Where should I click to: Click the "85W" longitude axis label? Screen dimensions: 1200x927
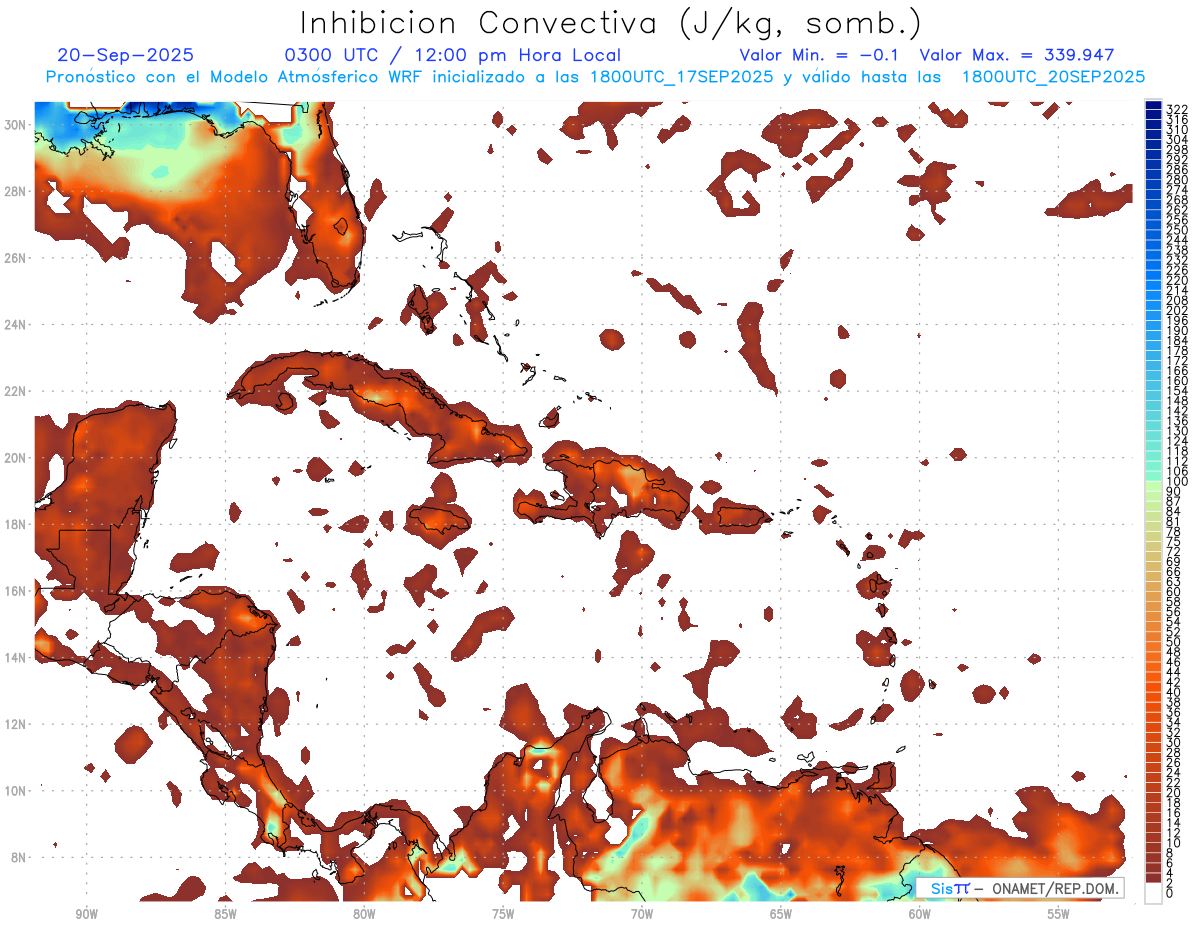point(225,914)
